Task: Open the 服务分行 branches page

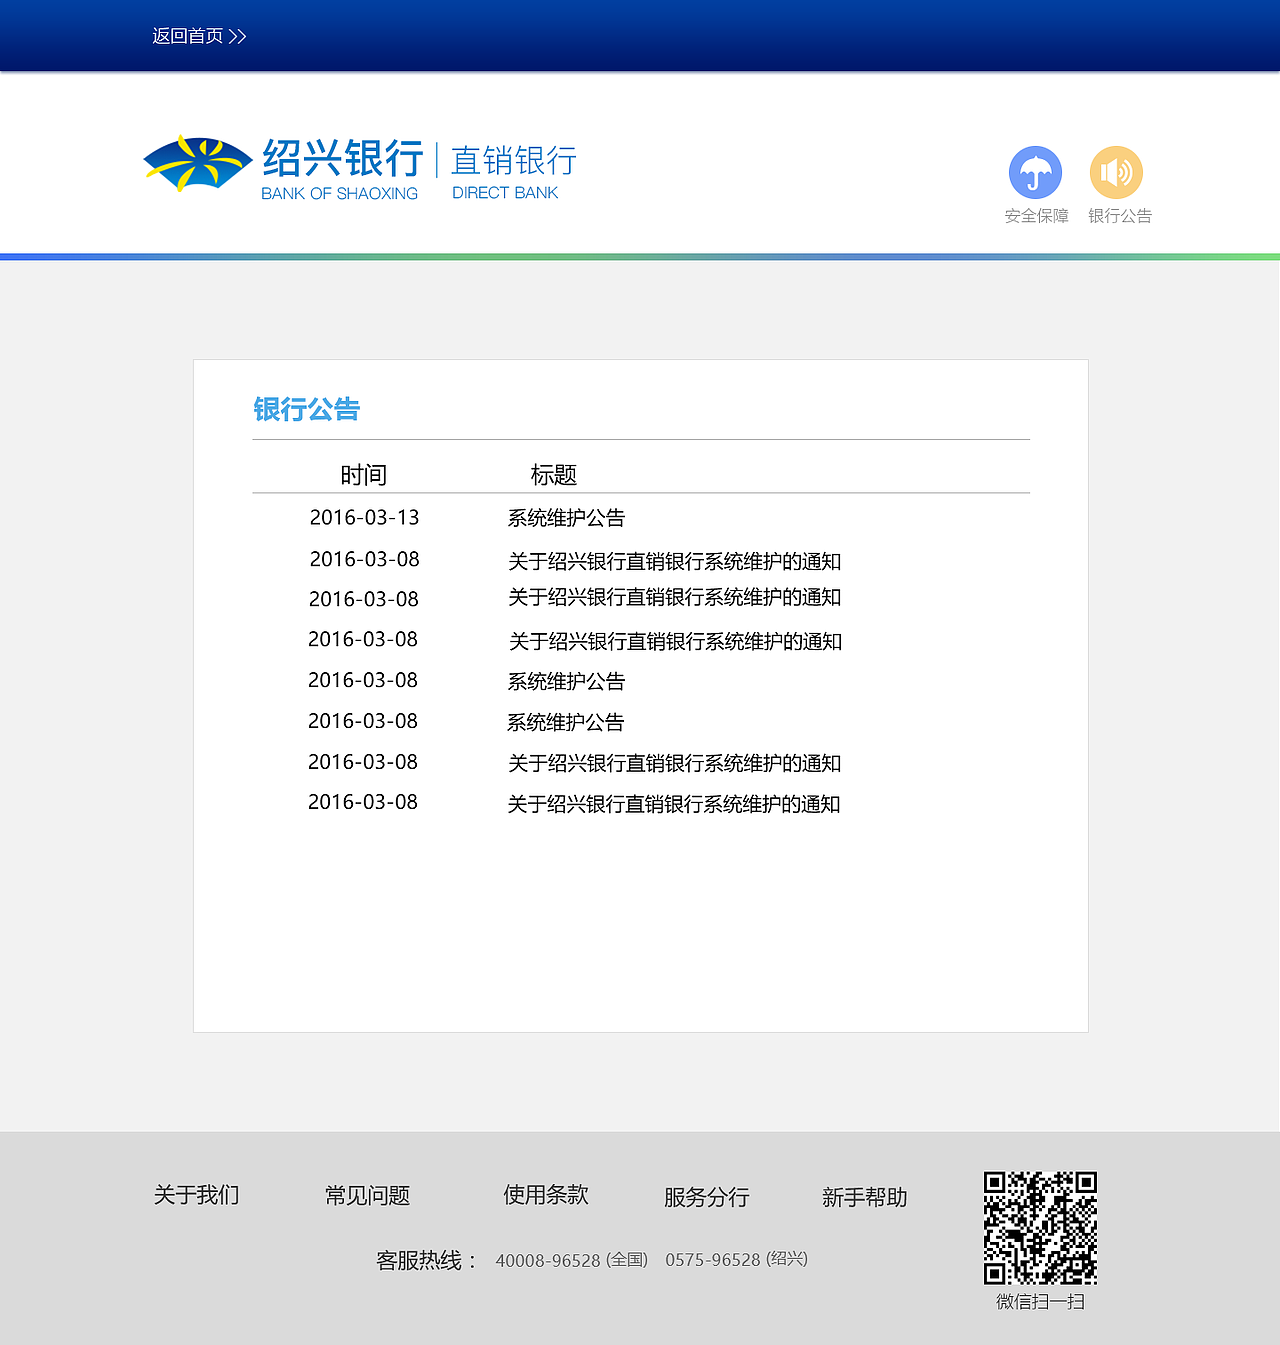Action: 706,1197
